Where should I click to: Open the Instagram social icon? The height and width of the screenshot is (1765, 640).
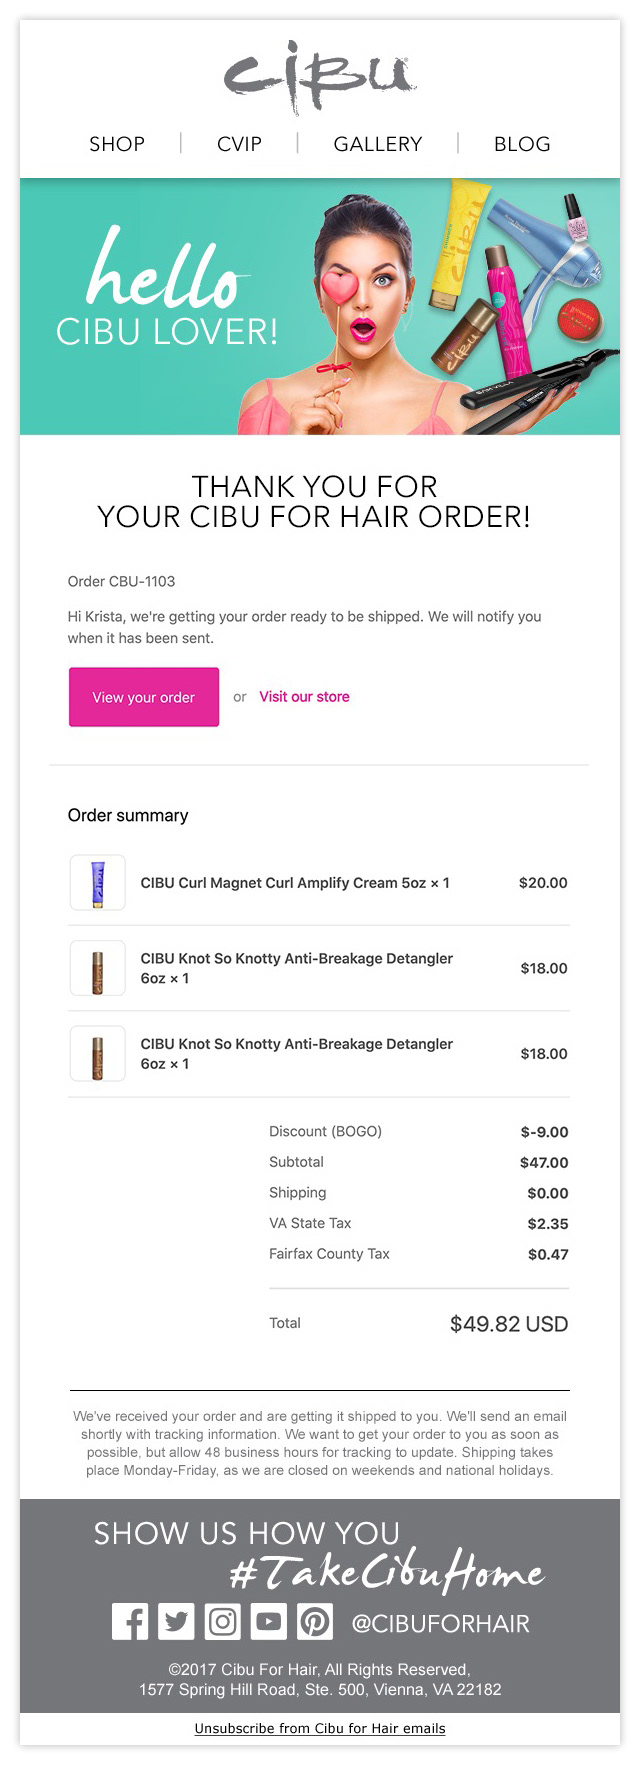click(222, 1621)
